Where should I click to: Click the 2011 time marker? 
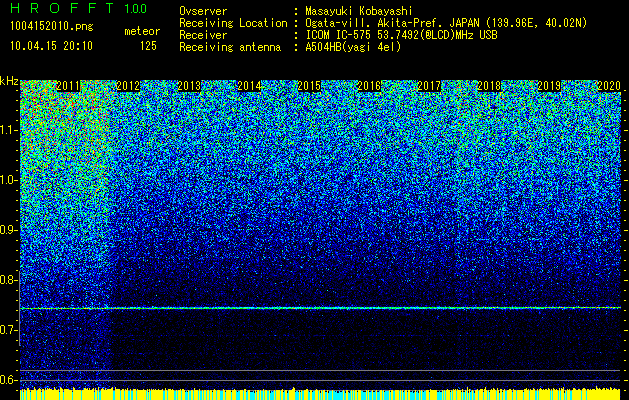pyautogui.click(x=69, y=86)
